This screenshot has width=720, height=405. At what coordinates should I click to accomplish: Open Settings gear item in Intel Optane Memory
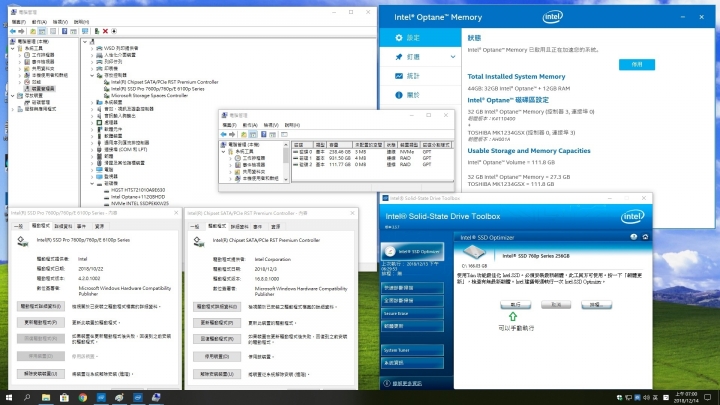pos(420,38)
